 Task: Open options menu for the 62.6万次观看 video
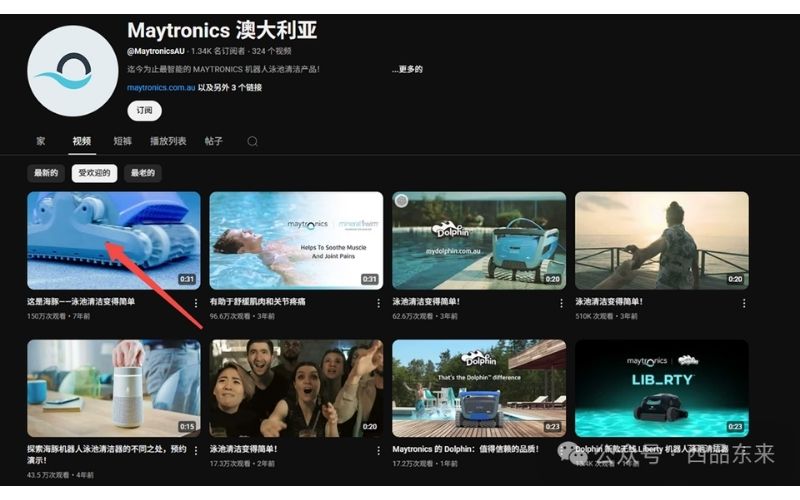tap(561, 303)
